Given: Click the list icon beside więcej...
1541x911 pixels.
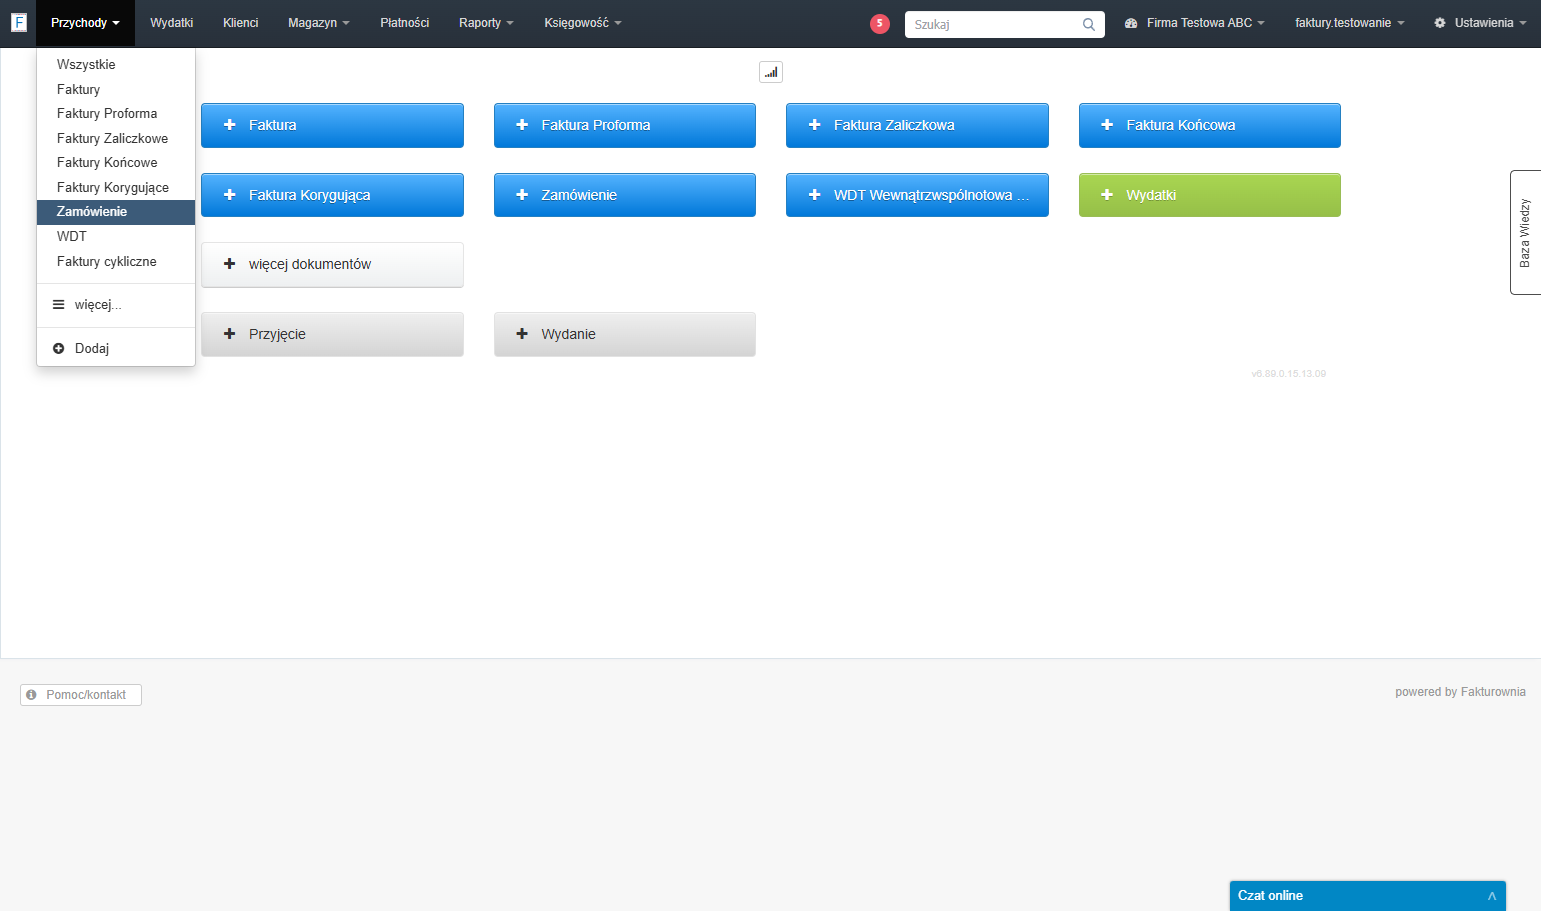Looking at the screenshot, I should pos(59,304).
